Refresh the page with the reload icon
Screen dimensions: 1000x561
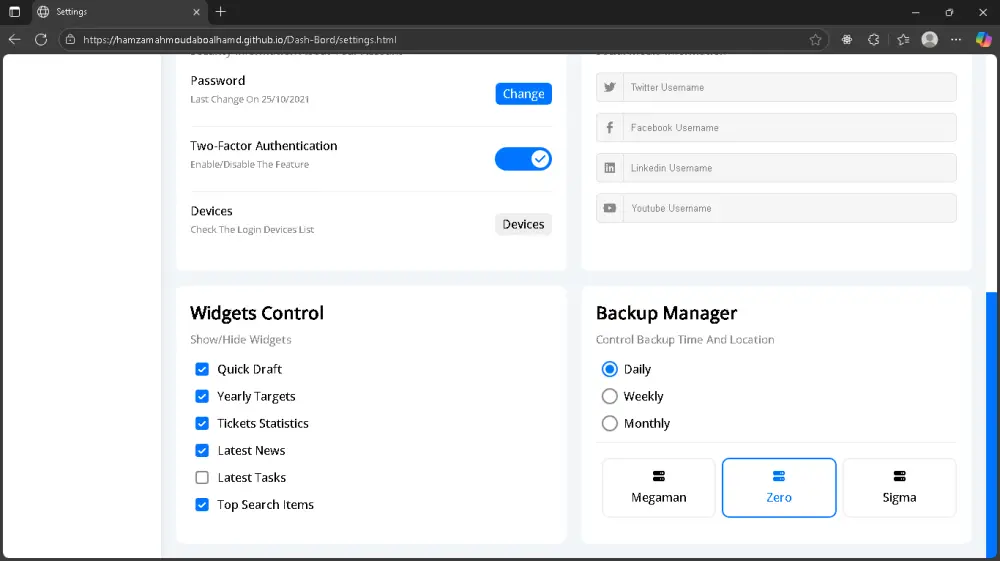(x=41, y=40)
